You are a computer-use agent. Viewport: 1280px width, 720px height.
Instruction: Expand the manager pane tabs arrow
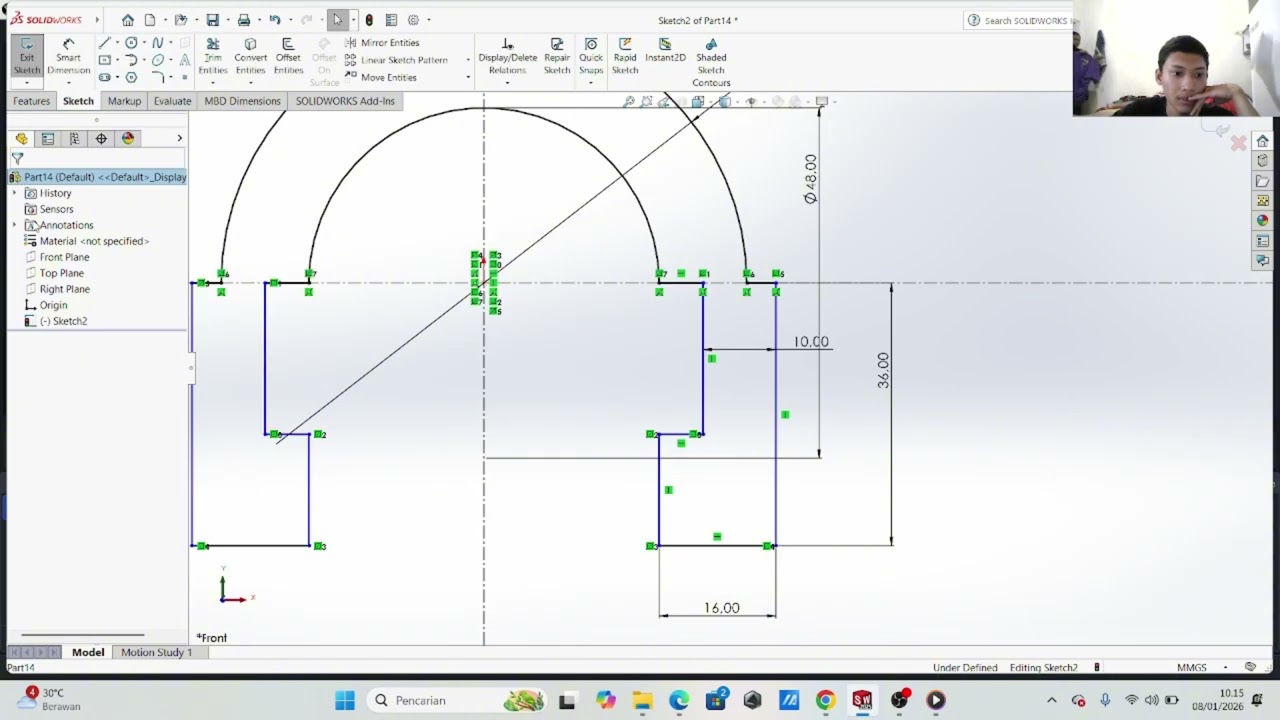tap(179, 139)
